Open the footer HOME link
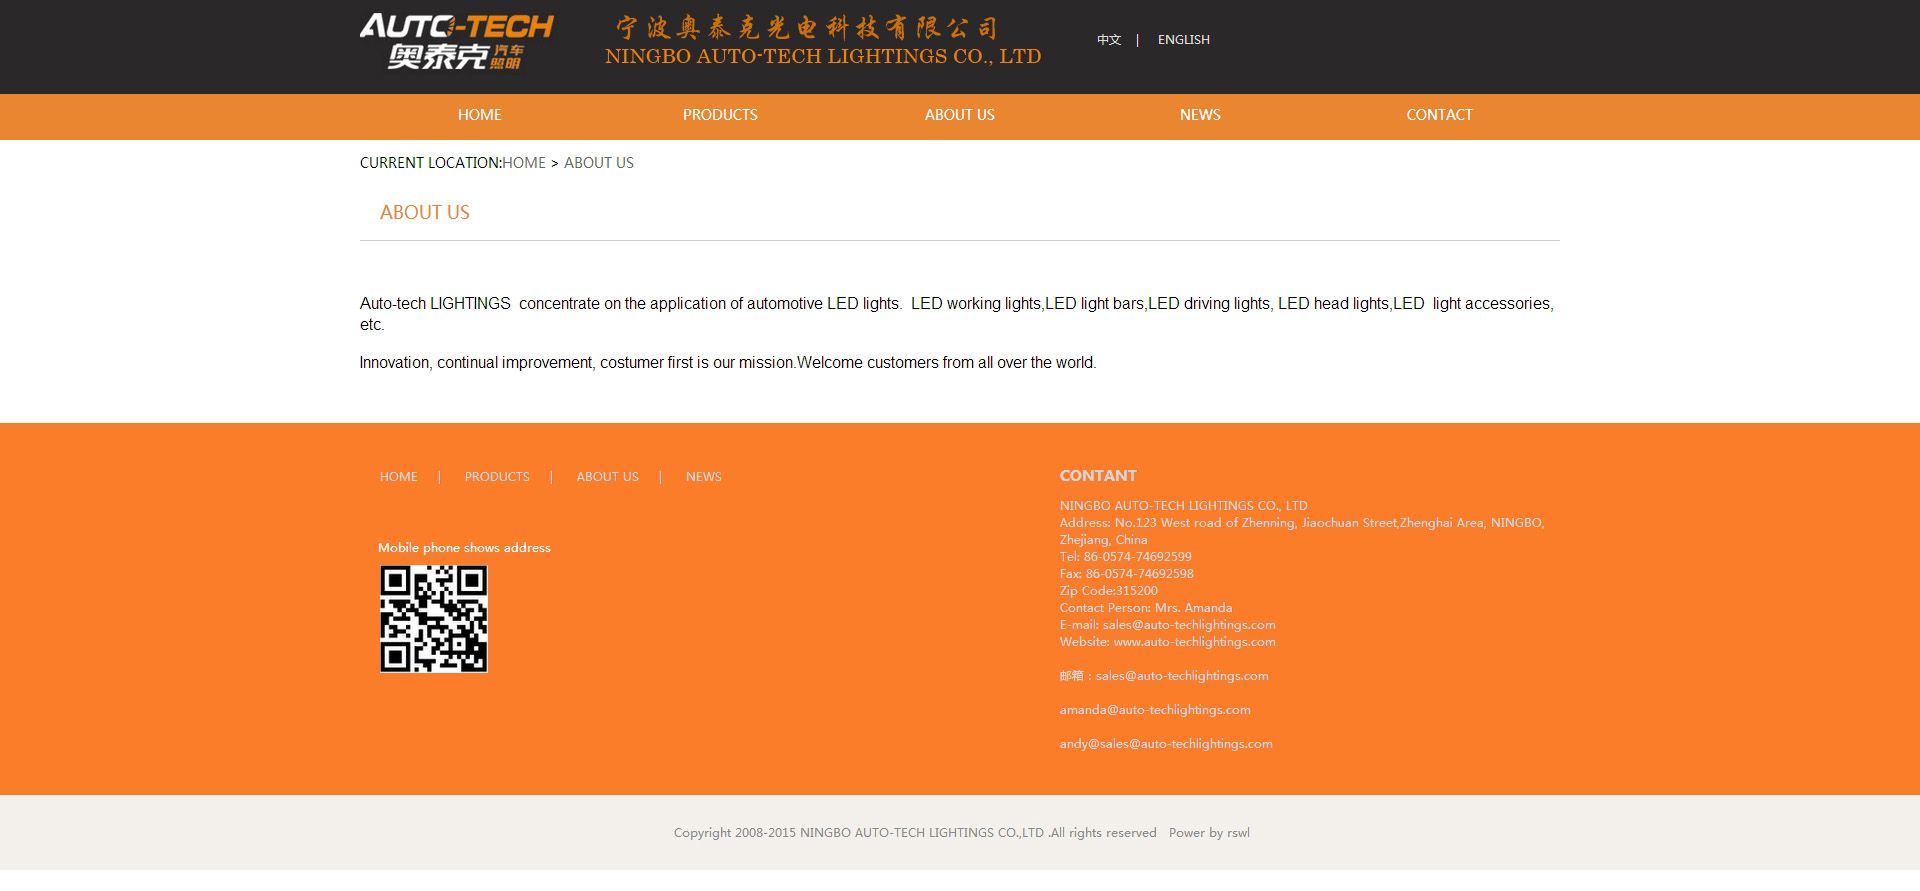This screenshot has width=1920, height=891. (398, 477)
